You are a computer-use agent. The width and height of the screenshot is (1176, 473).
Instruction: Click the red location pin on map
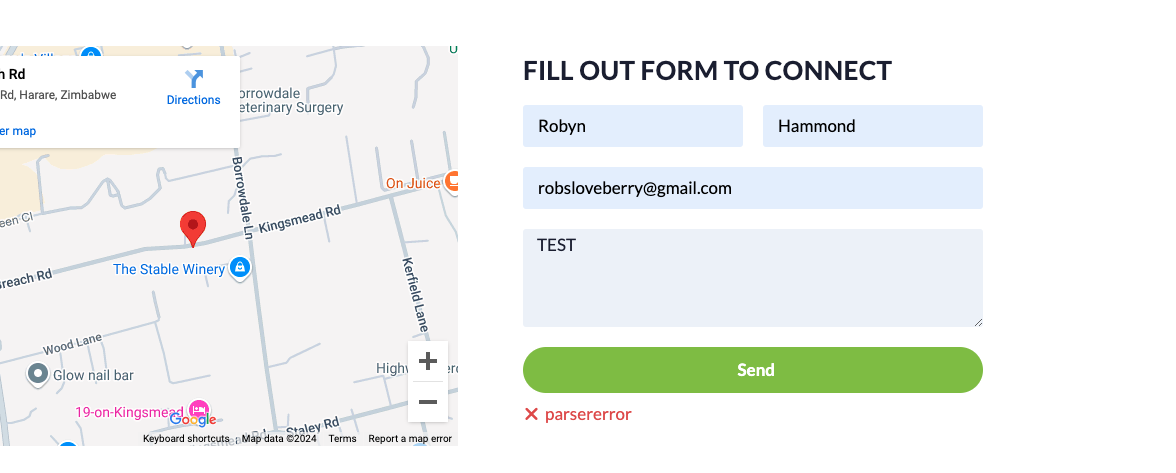pyautogui.click(x=193, y=228)
